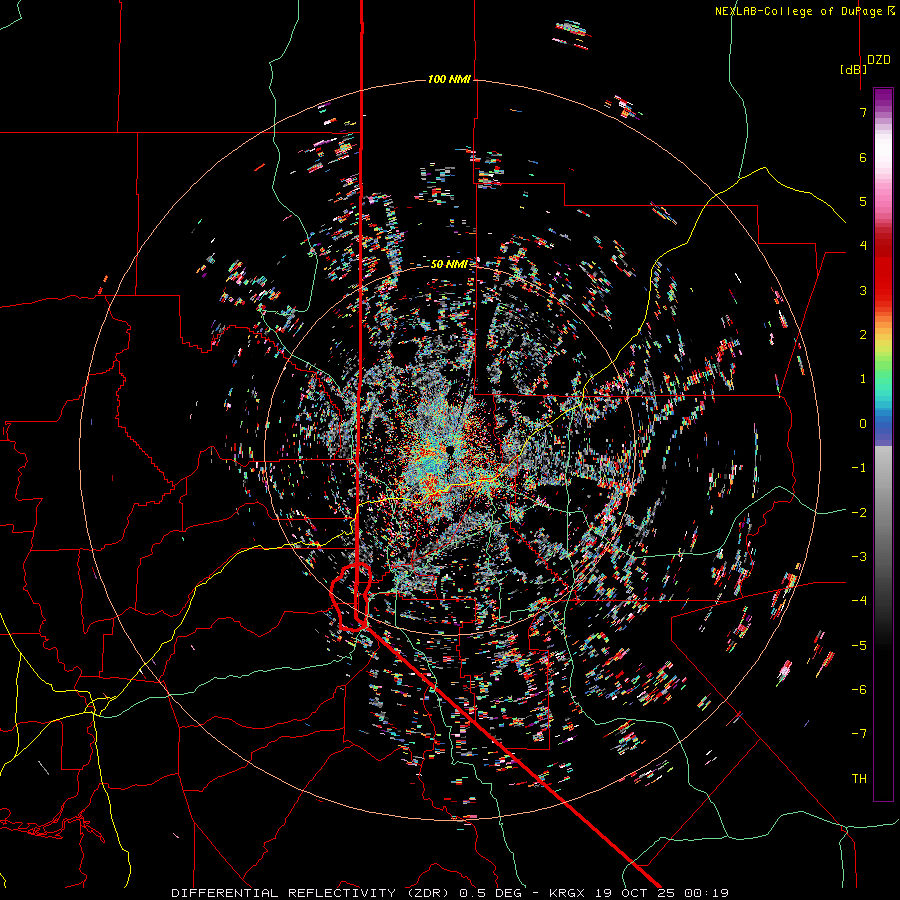The image size is (900, 900).
Task: Click the -3 value on color scale
Action: [859, 556]
